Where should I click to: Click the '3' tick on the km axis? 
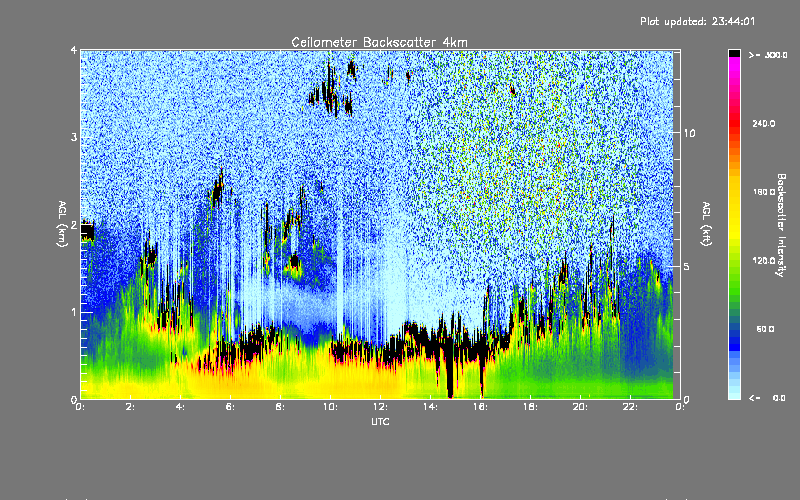(74, 137)
